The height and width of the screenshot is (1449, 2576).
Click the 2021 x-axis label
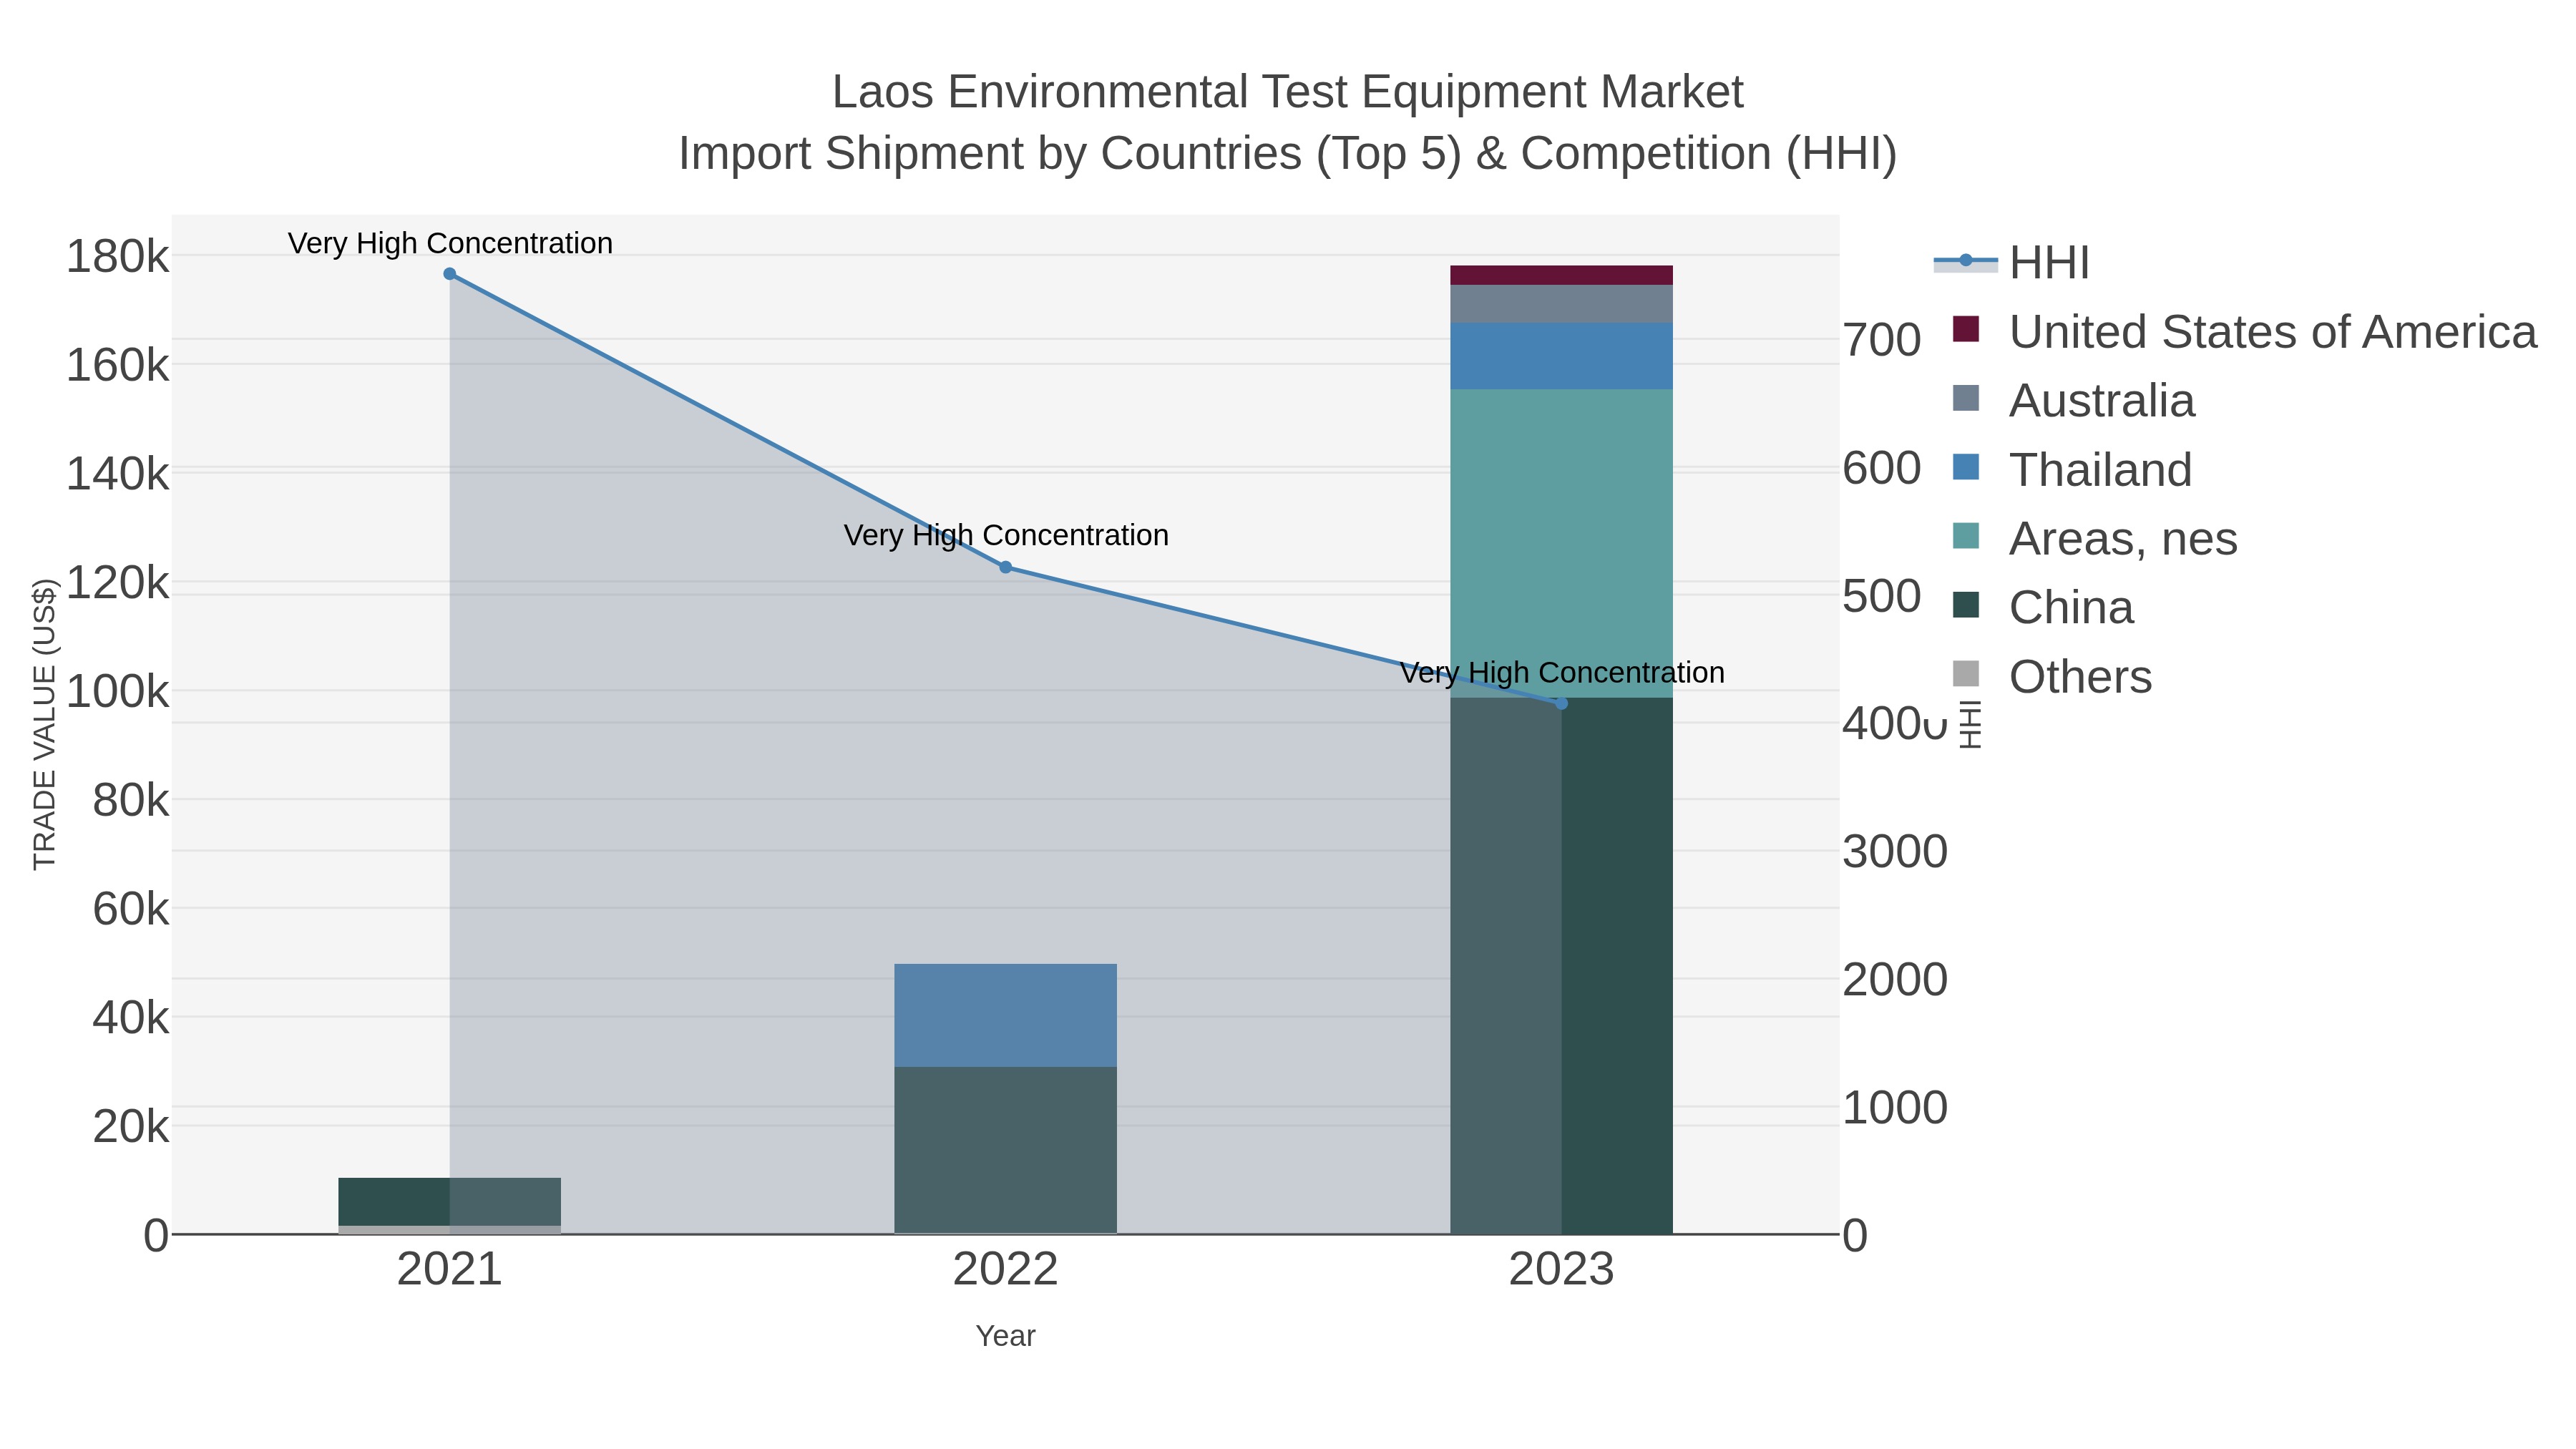click(450, 1270)
